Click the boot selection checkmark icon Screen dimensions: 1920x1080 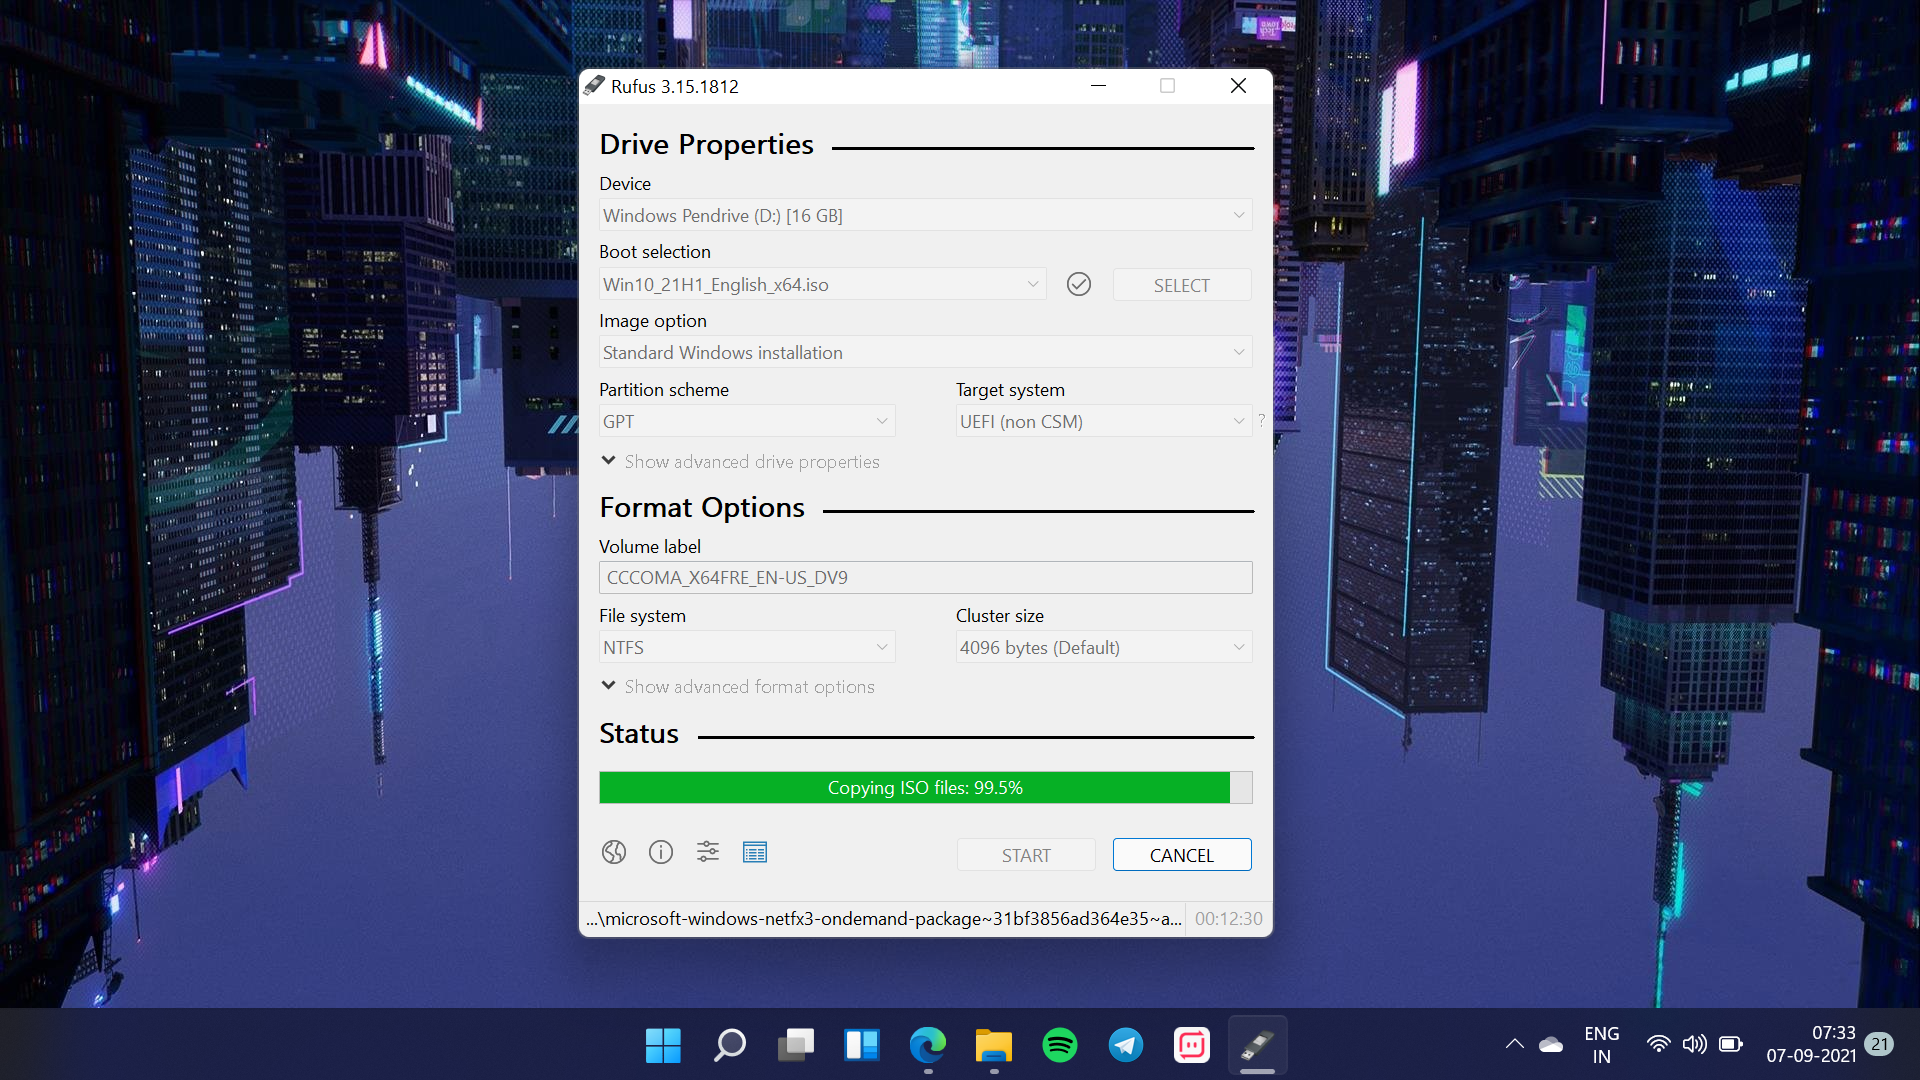pos(1079,284)
